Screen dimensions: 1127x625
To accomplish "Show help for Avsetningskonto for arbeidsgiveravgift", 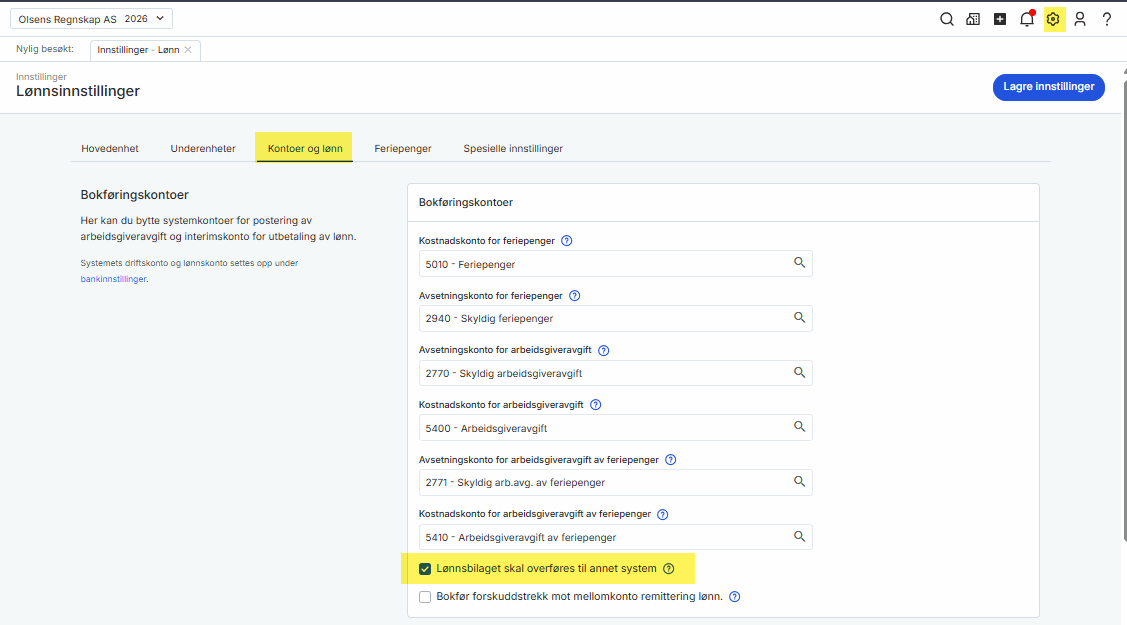I will [603, 351].
